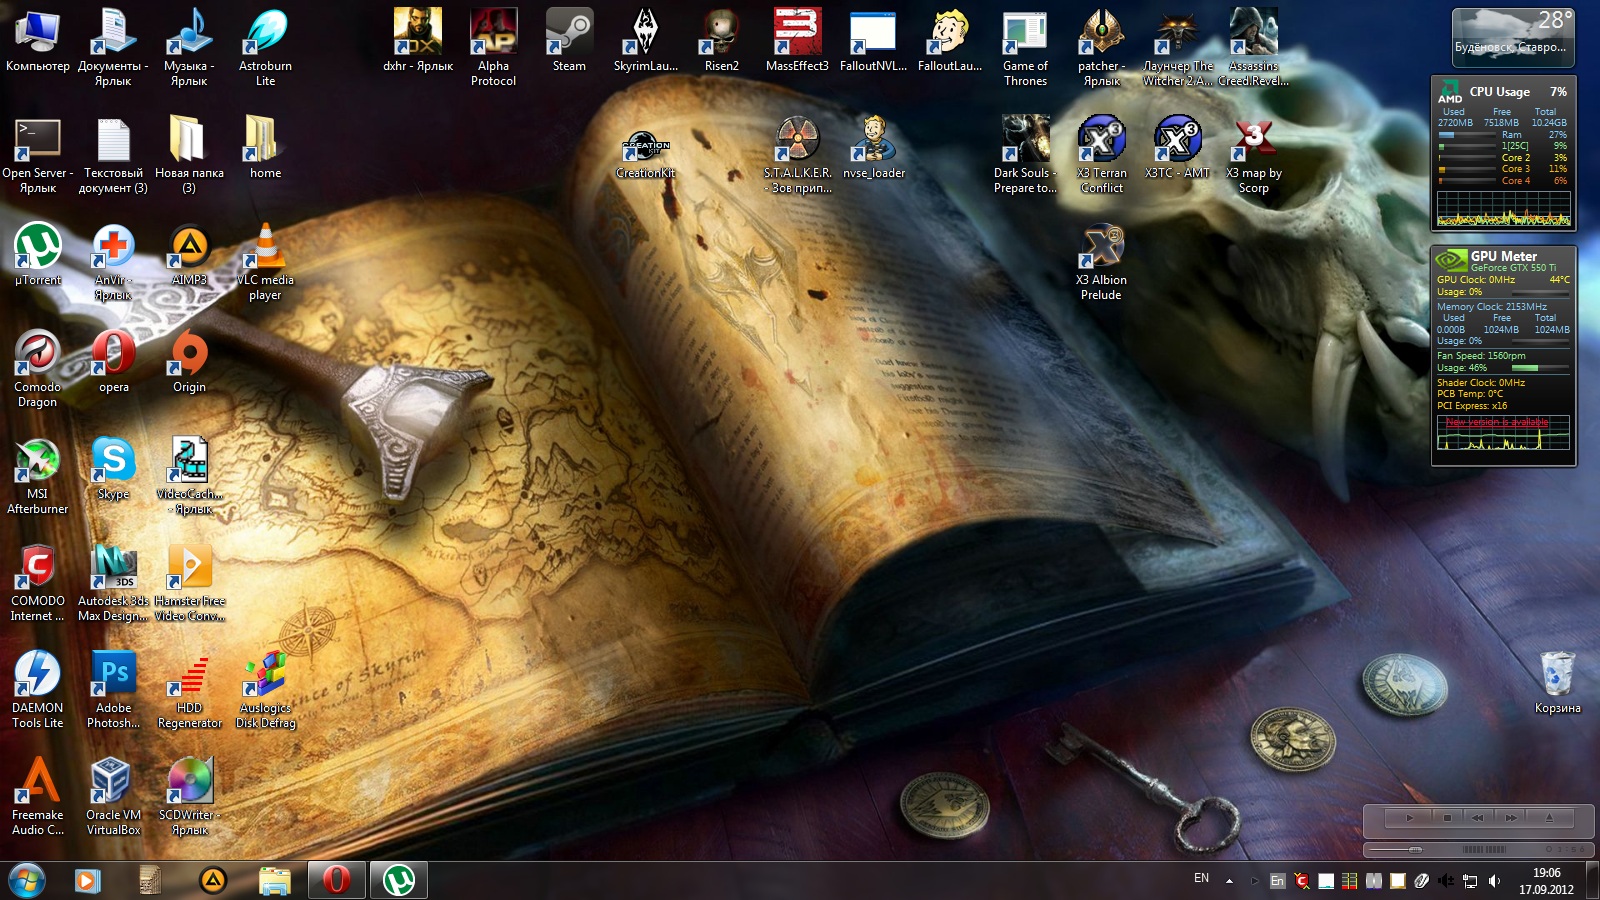Click the system volume speaker tray icon
Screen dimensions: 1600x900
pyautogui.click(x=1494, y=881)
